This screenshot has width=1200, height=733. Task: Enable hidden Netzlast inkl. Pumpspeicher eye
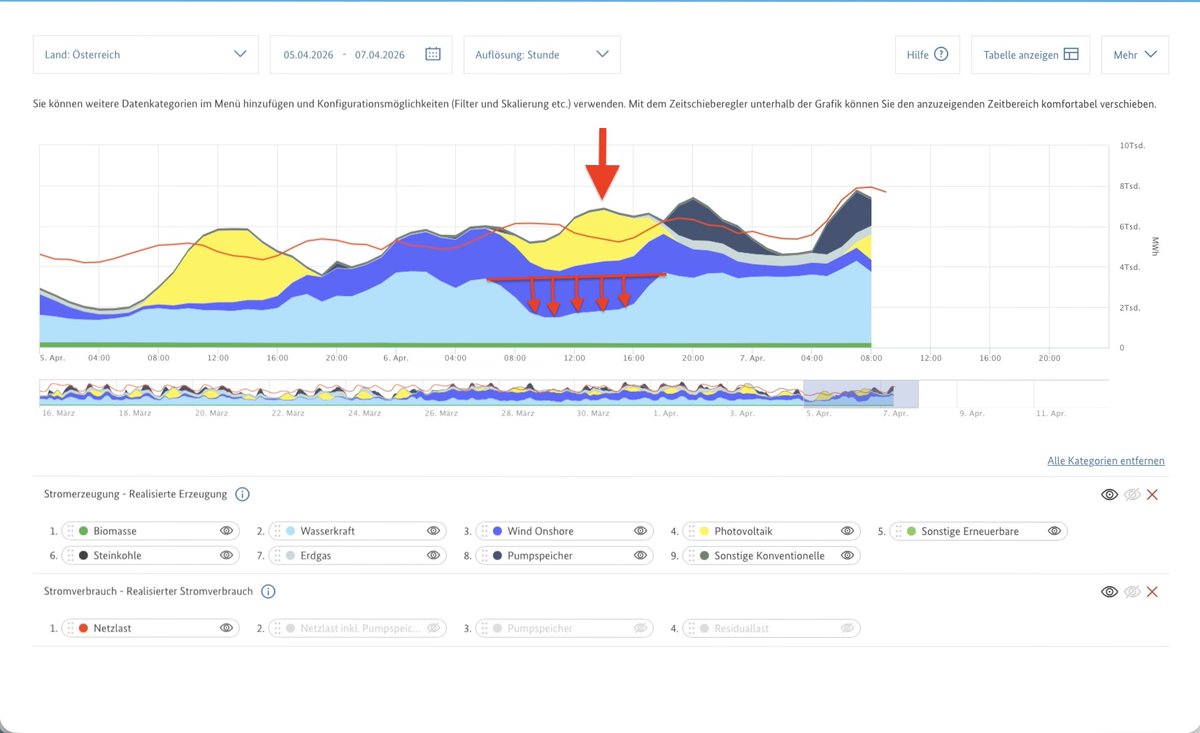[x=433, y=628]
